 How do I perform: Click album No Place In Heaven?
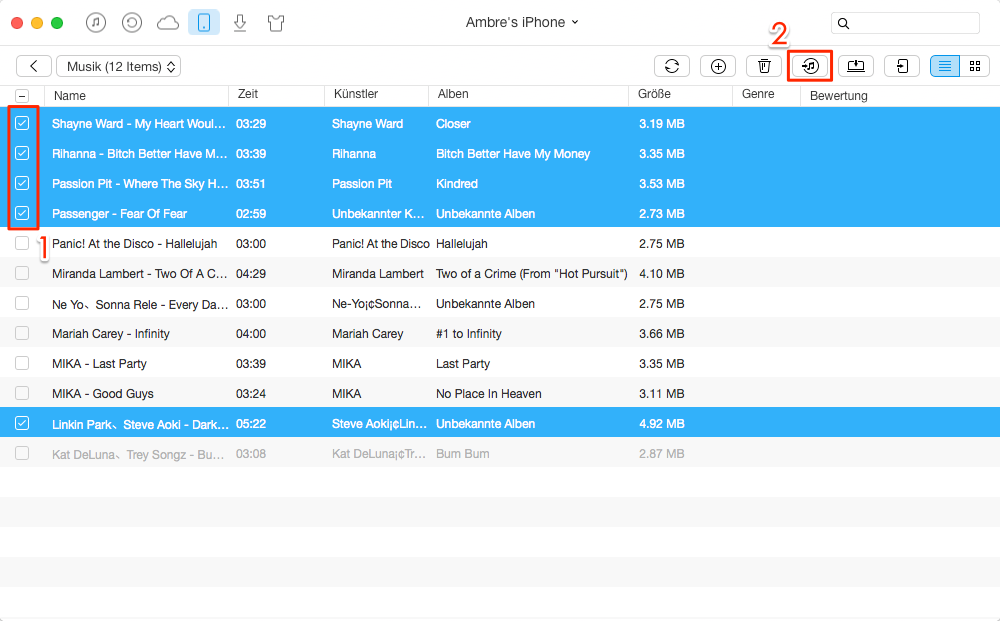[489, 393]
